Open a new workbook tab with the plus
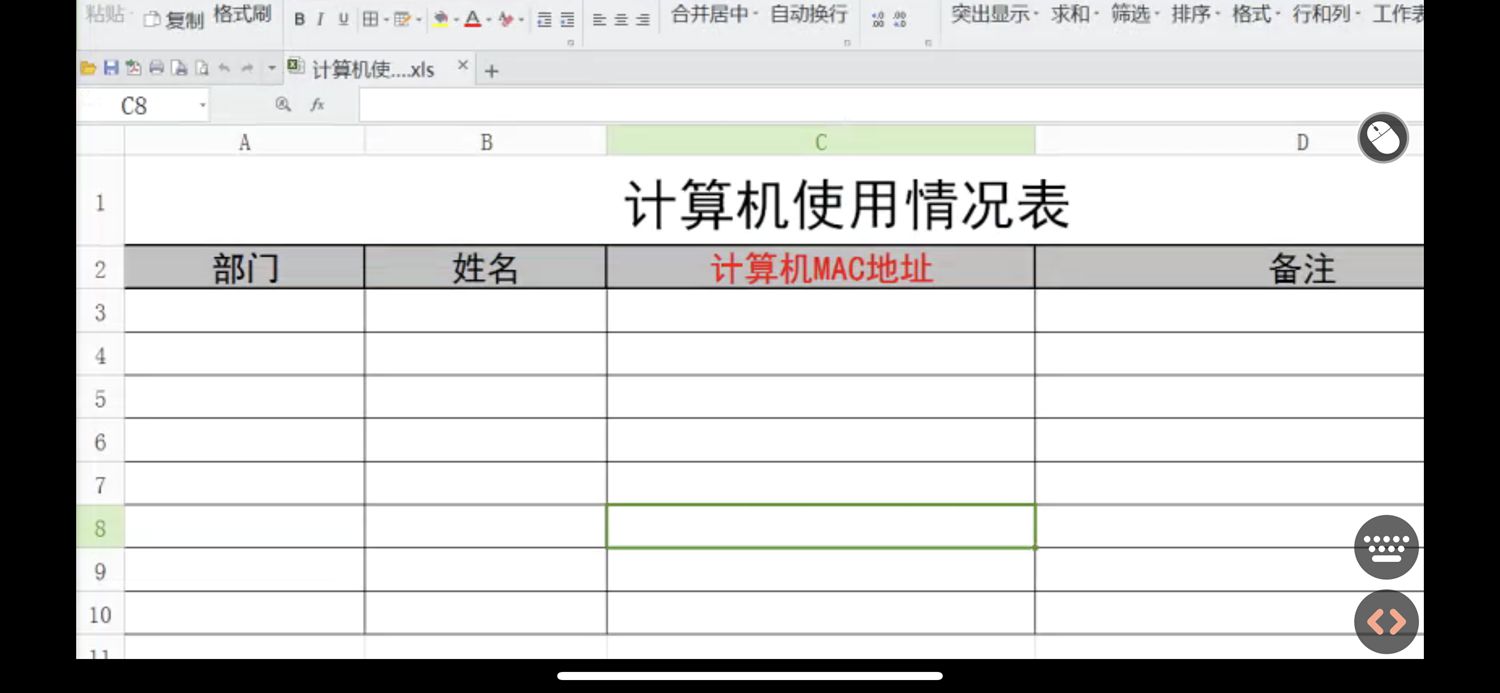1500x693 pixels. pos(490,70)
